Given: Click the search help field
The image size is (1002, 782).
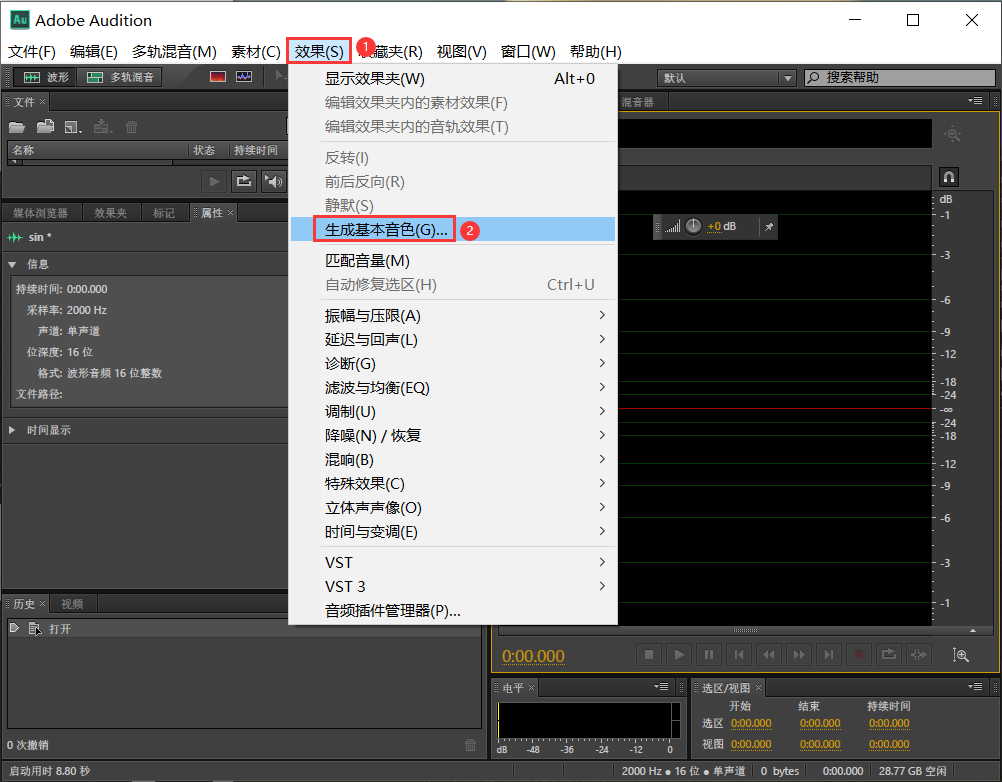Looking at the screenshot, I should pyautogui.click(x=900, y=78).
